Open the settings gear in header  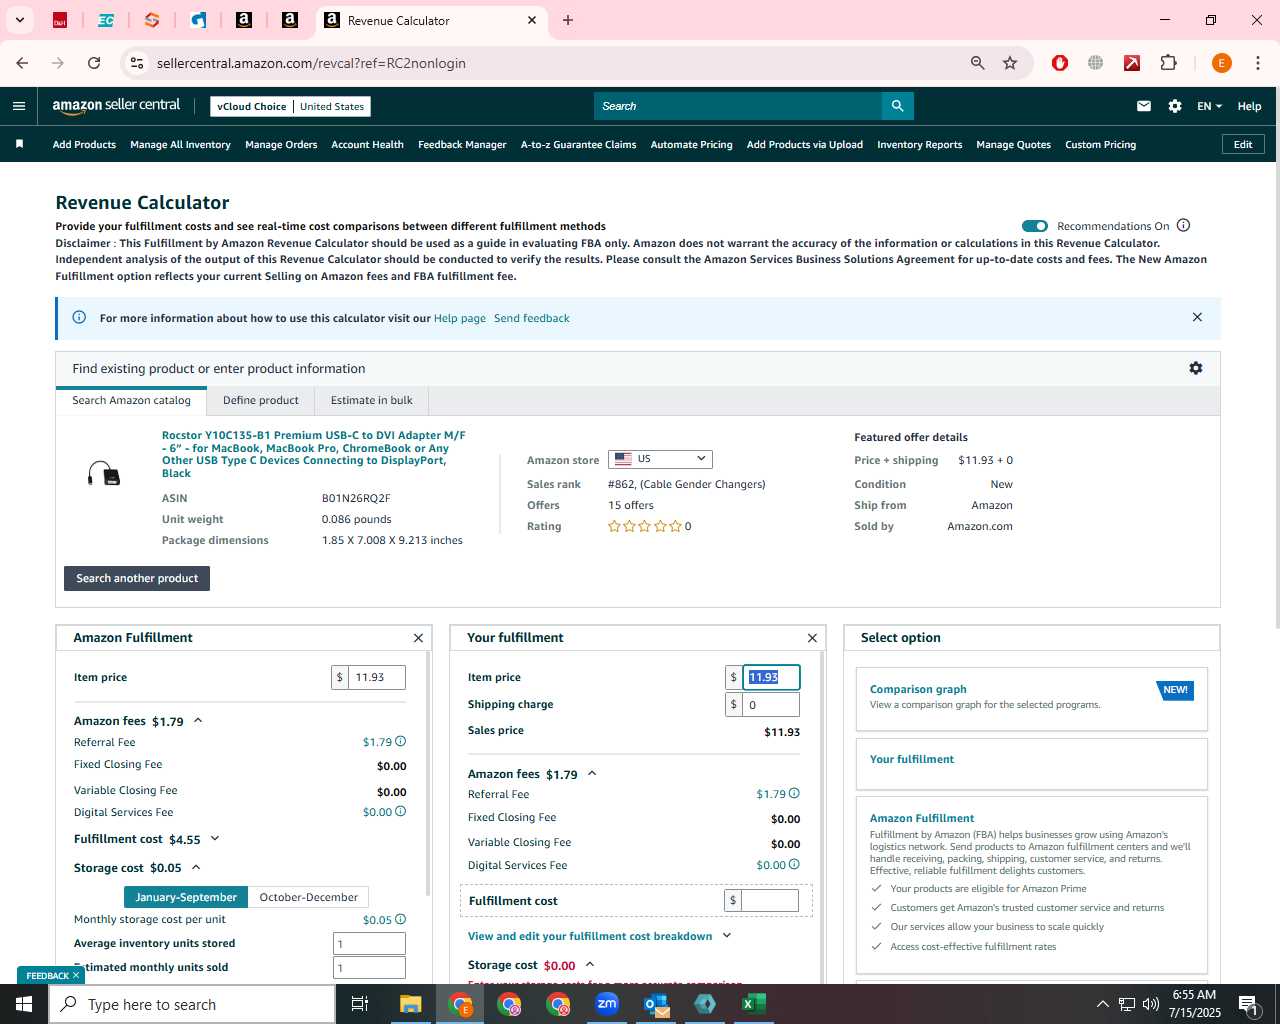click(1175, 106)
